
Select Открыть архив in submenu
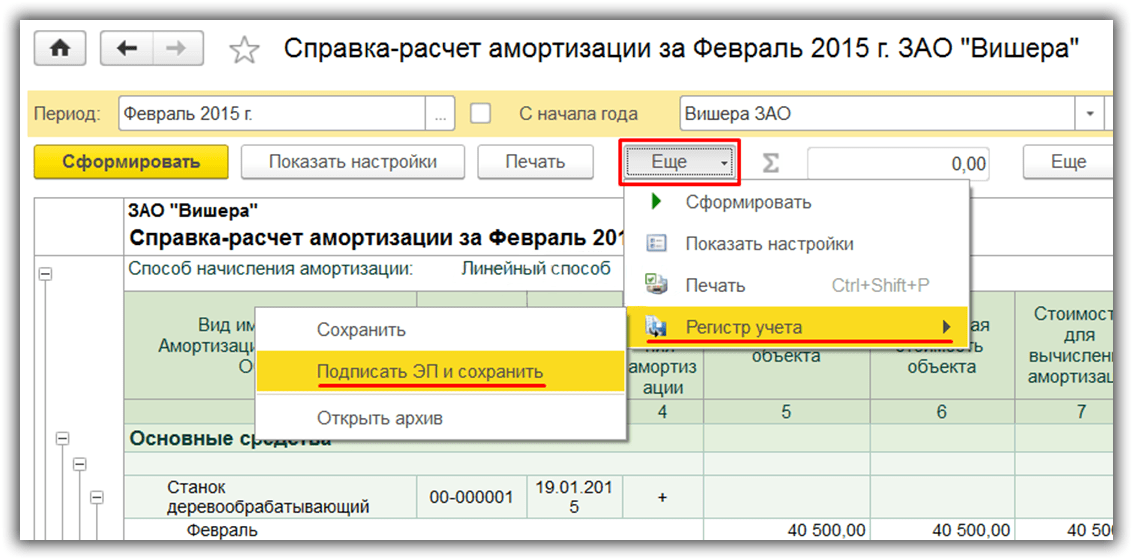click(379, 418)
